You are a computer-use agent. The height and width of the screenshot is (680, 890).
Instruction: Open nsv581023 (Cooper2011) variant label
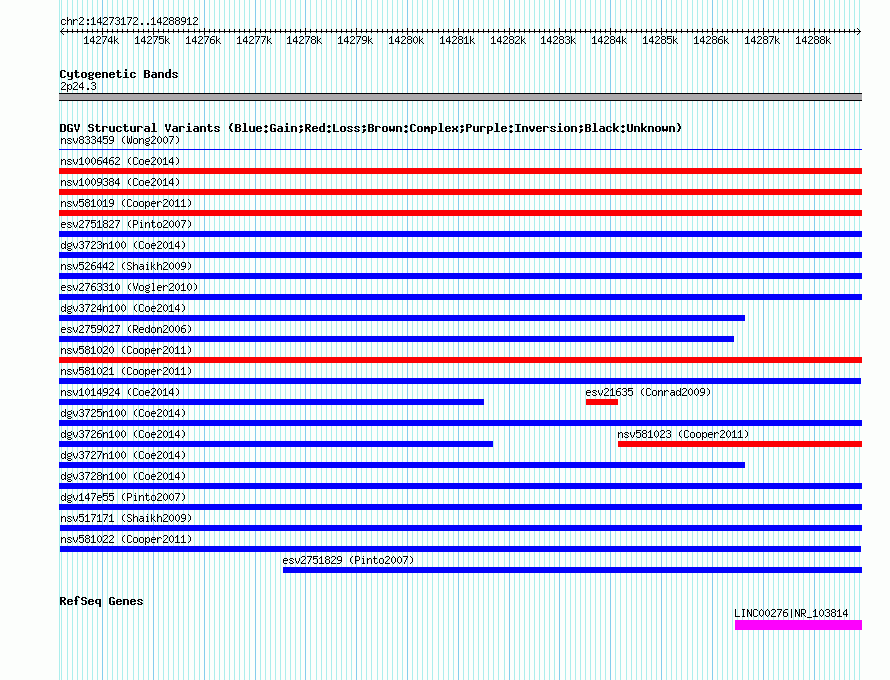click(683, 434)
